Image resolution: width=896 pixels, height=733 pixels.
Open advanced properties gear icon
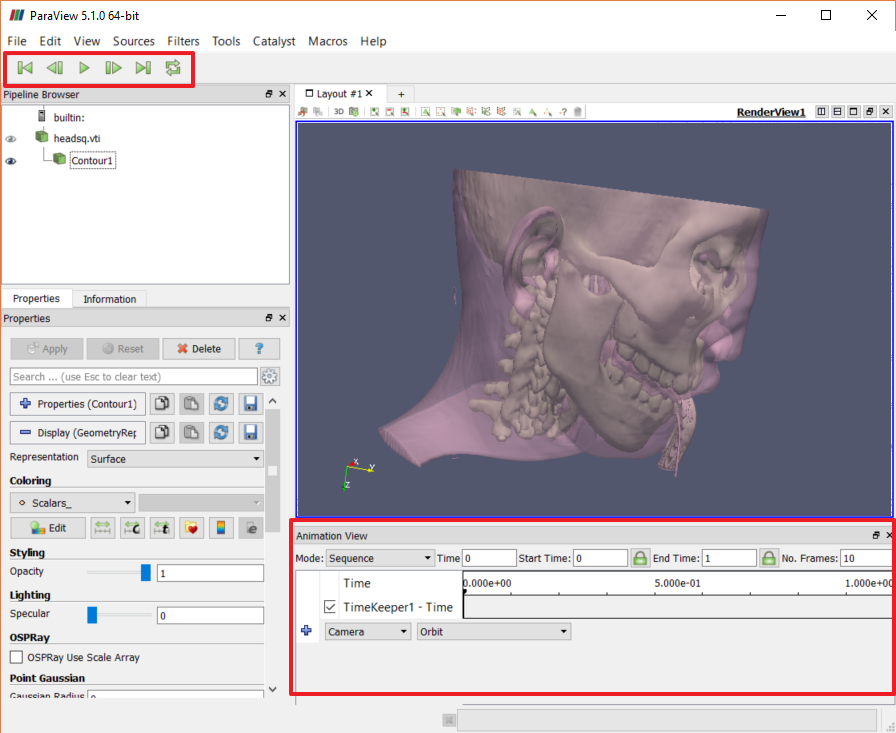pyautogui.click(x=269, y=377)
